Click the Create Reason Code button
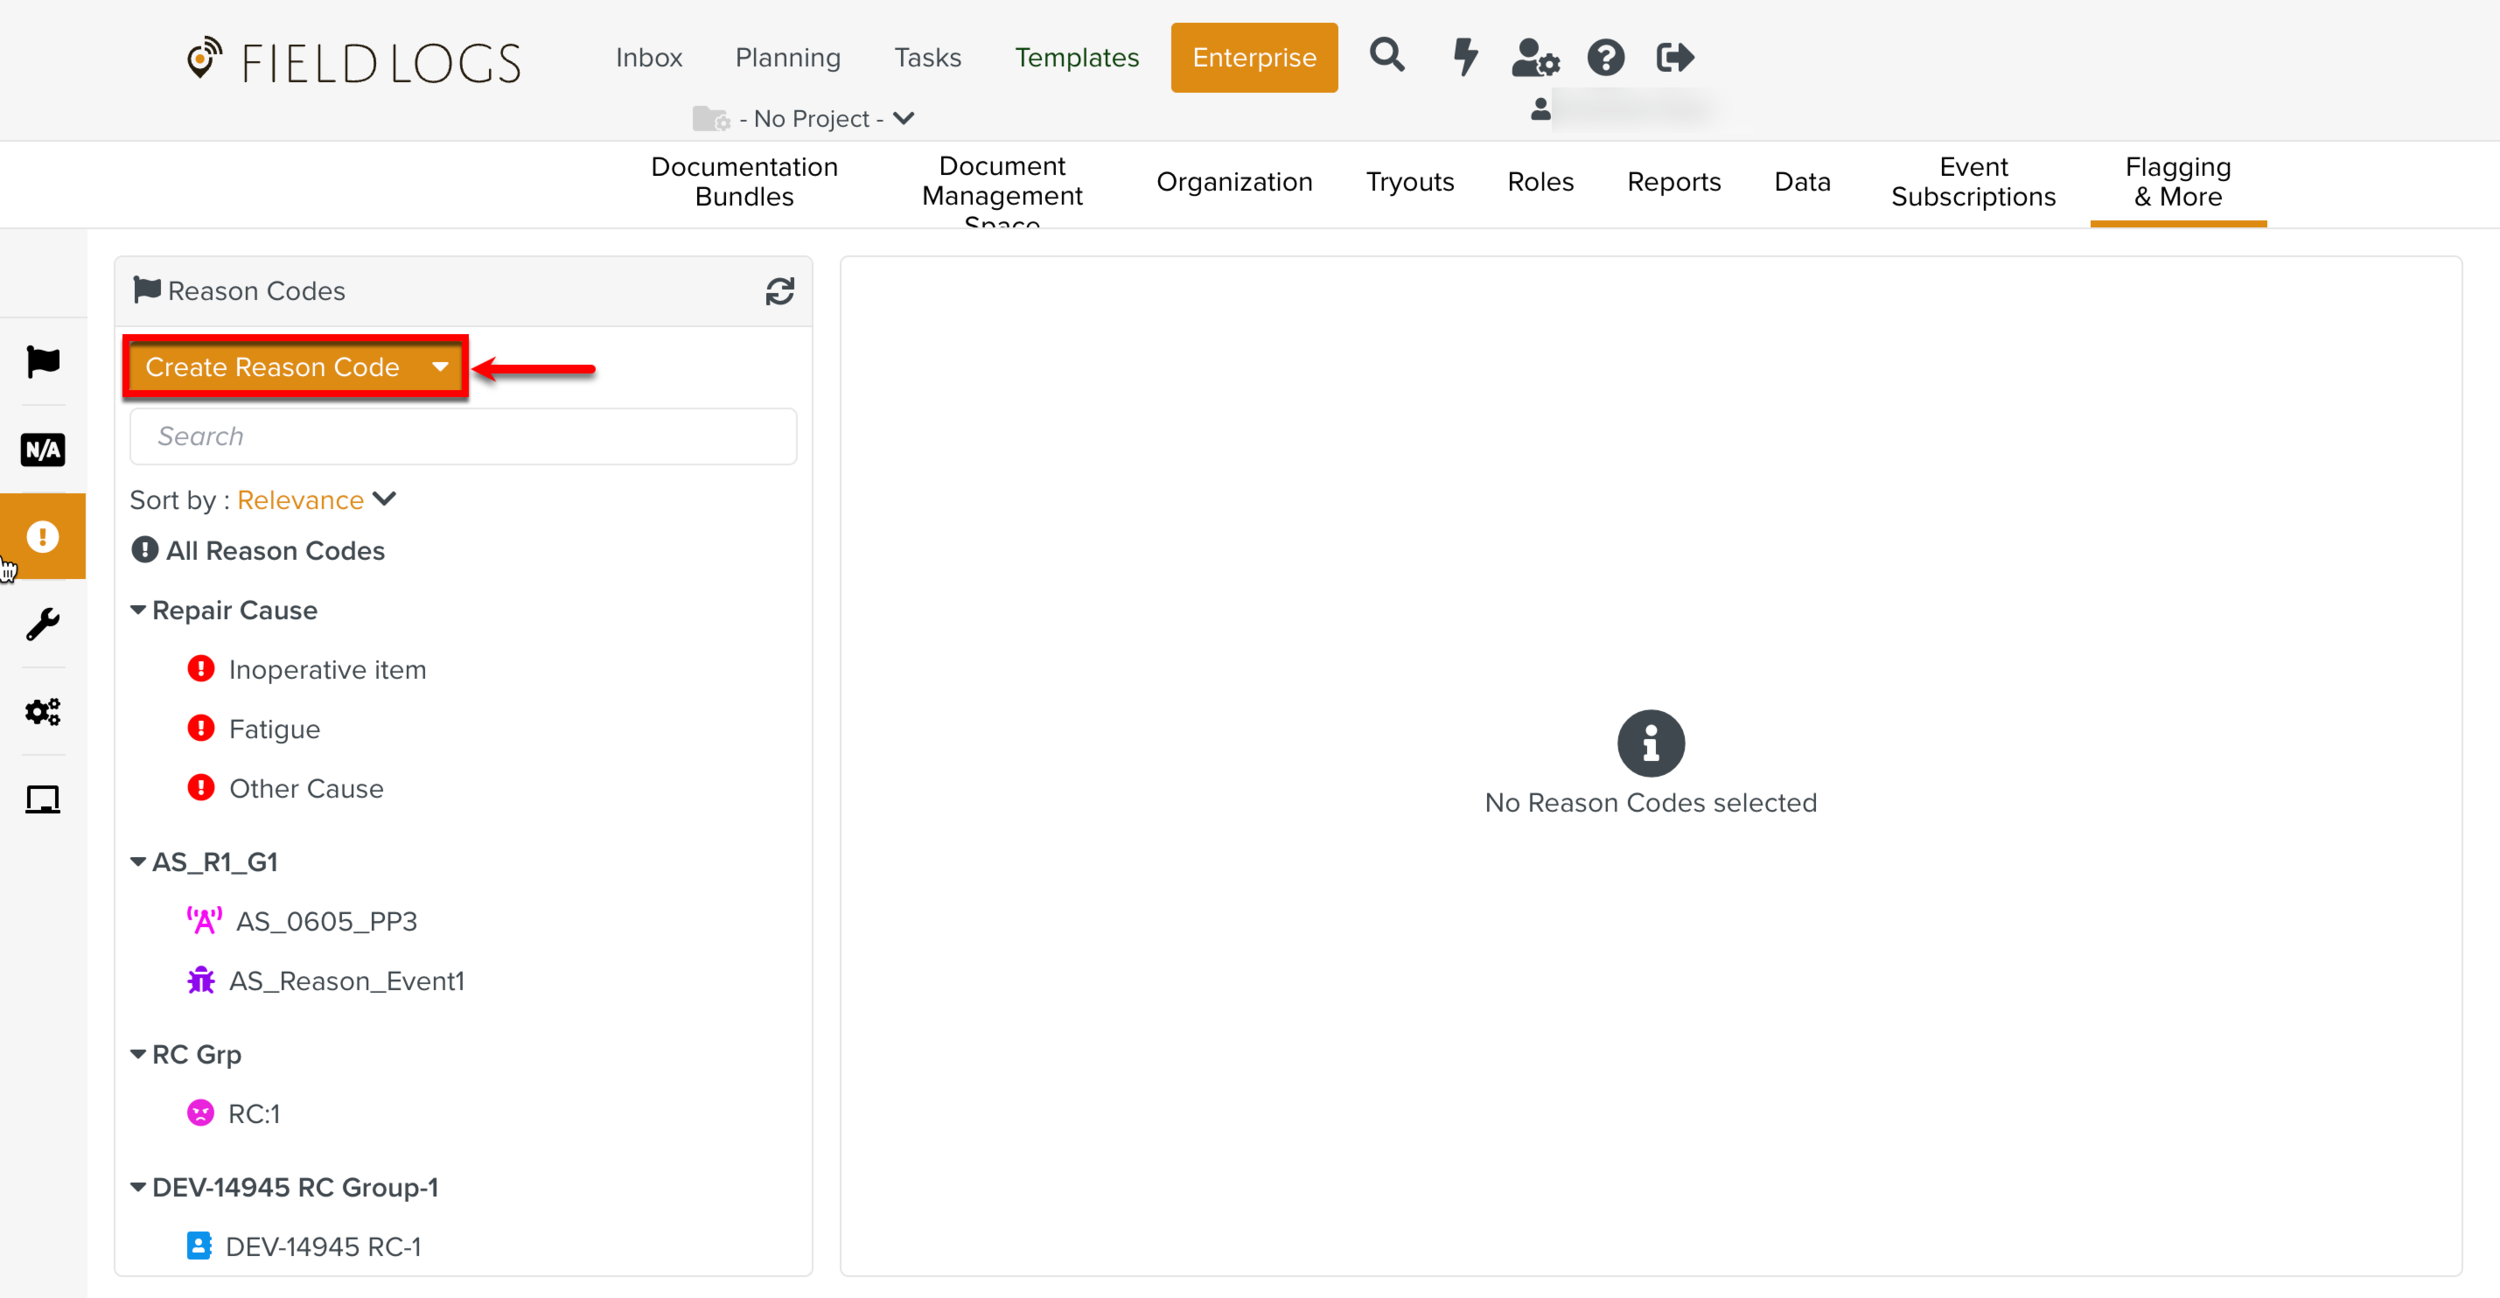The image size is (2500, 1298). [273, 367]
